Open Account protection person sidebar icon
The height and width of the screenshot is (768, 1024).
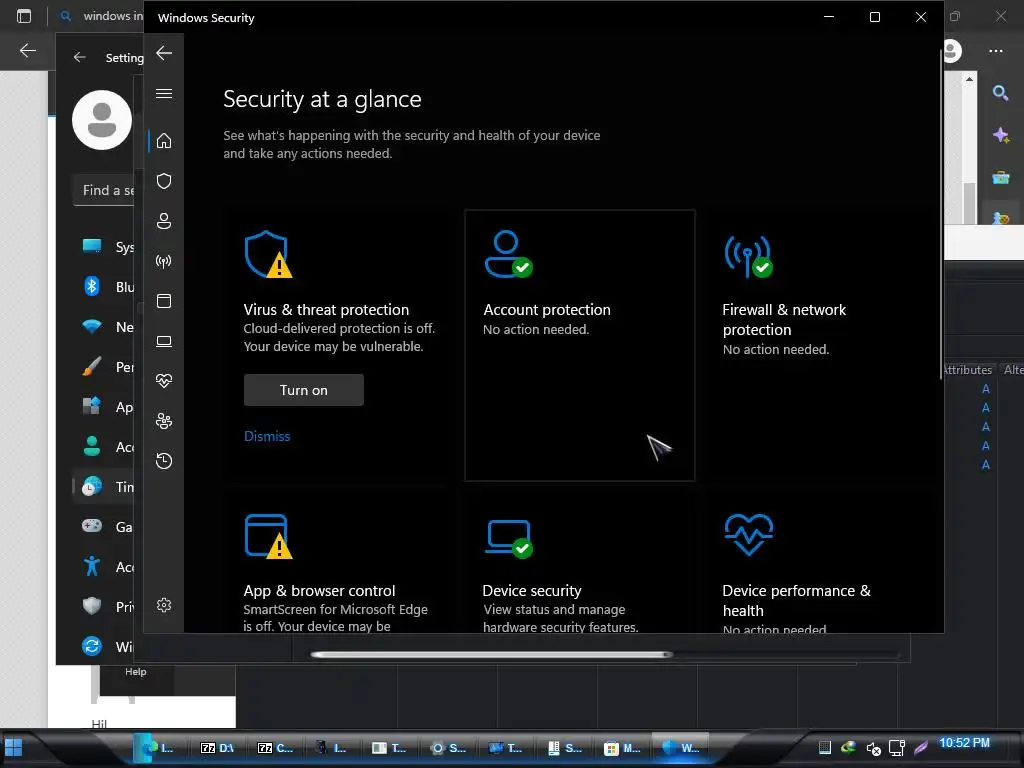click(x=164, y=221)
